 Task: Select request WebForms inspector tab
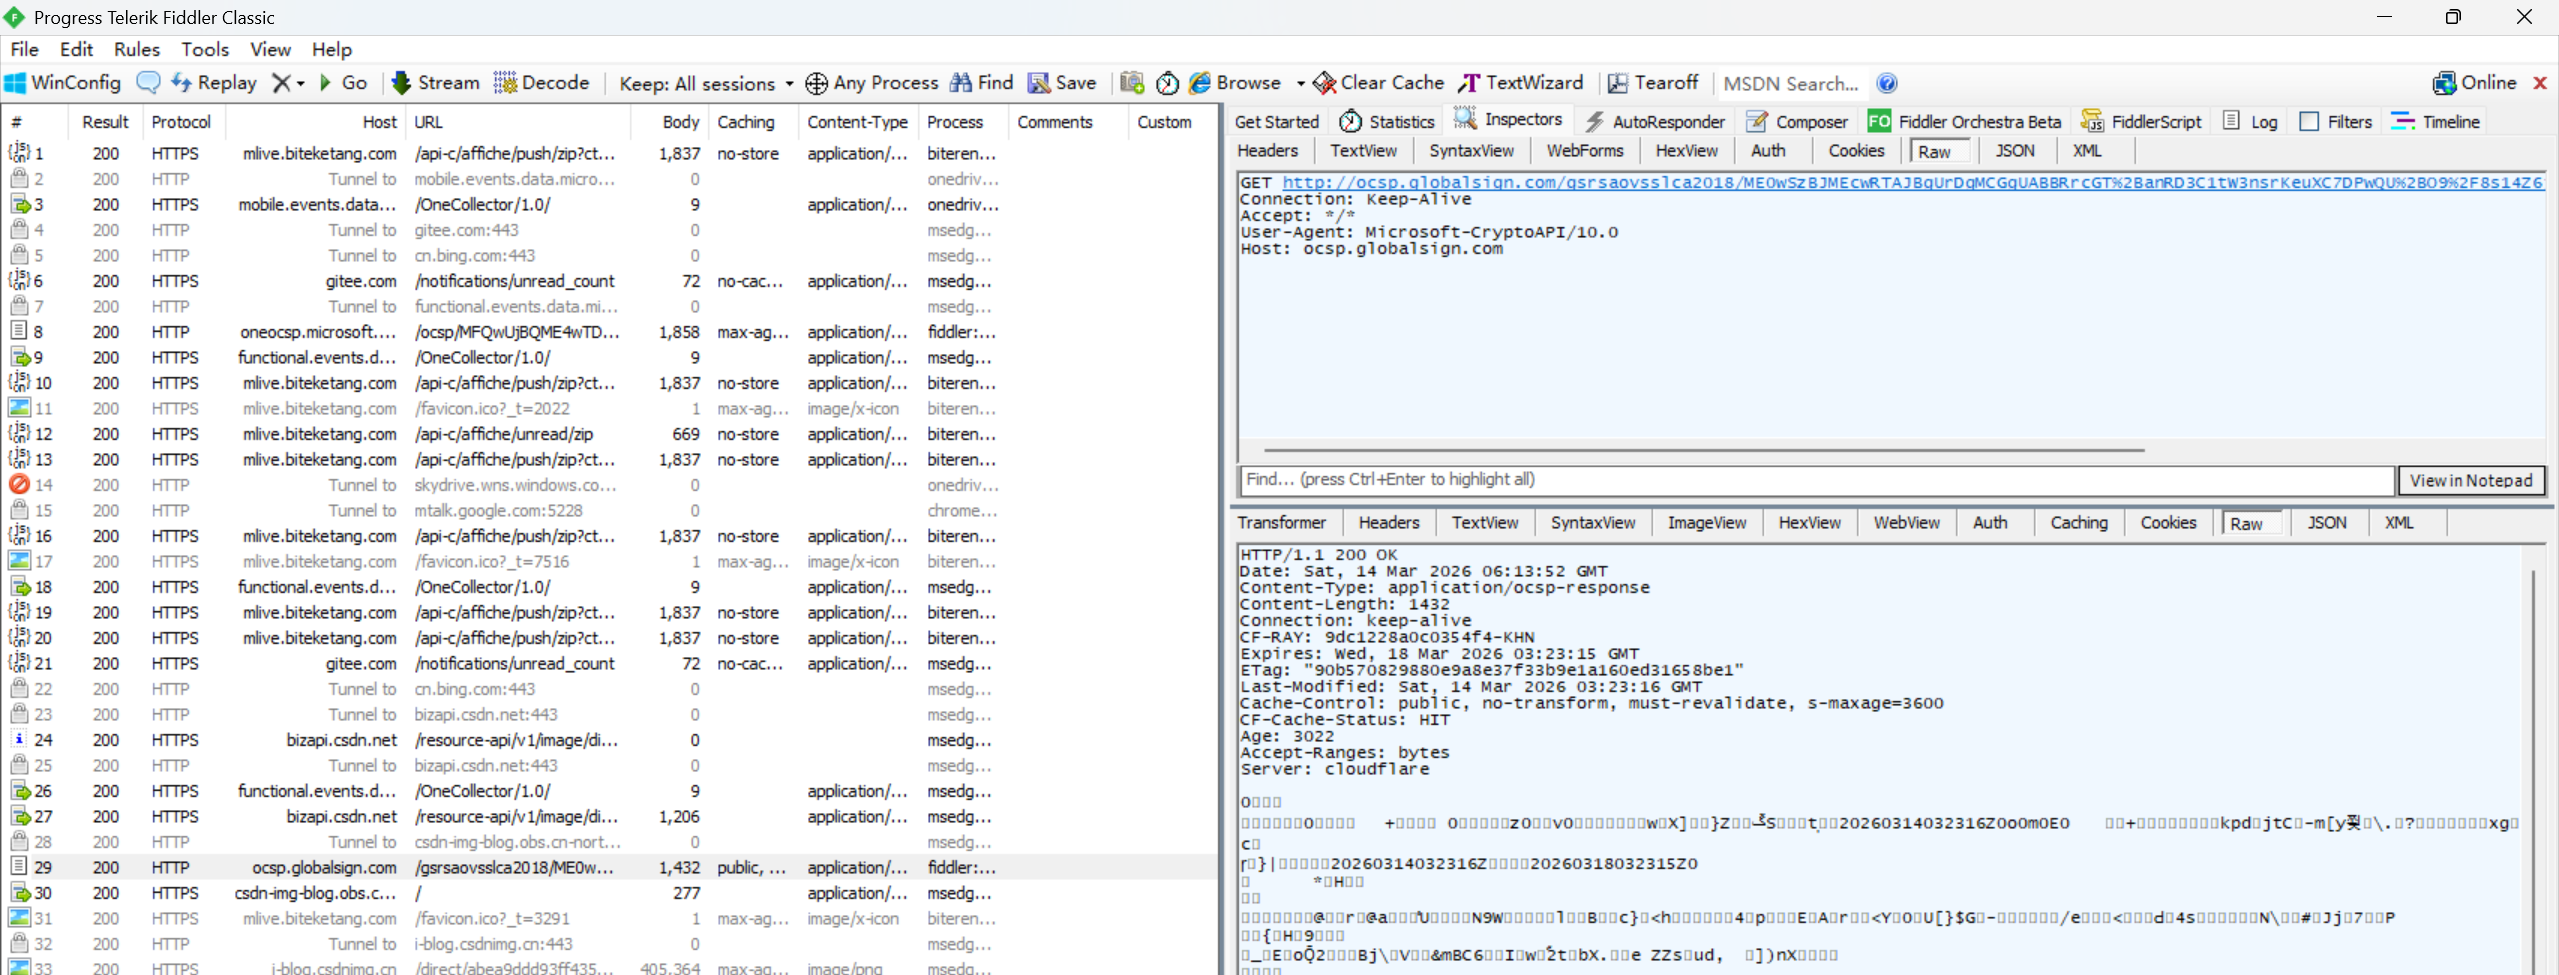[1584, 151]
